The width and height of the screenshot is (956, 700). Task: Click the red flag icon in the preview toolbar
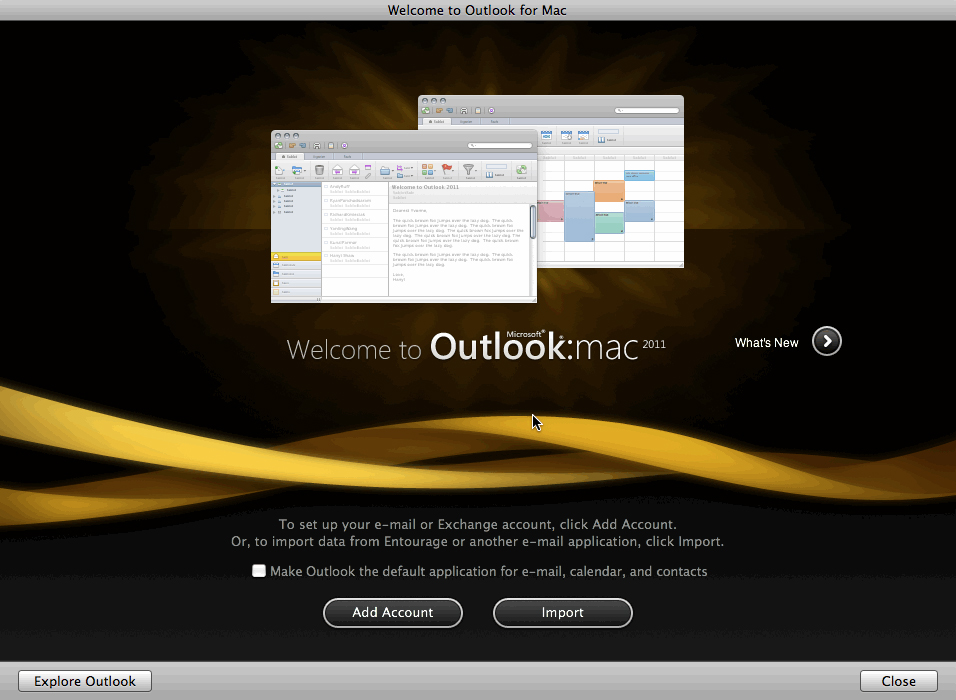pyautogui.click(x=448, y=170)
